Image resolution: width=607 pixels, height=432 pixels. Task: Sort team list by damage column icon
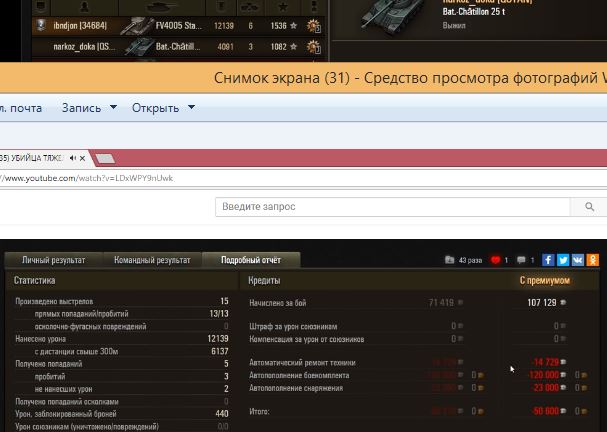(x=222, y=7)
